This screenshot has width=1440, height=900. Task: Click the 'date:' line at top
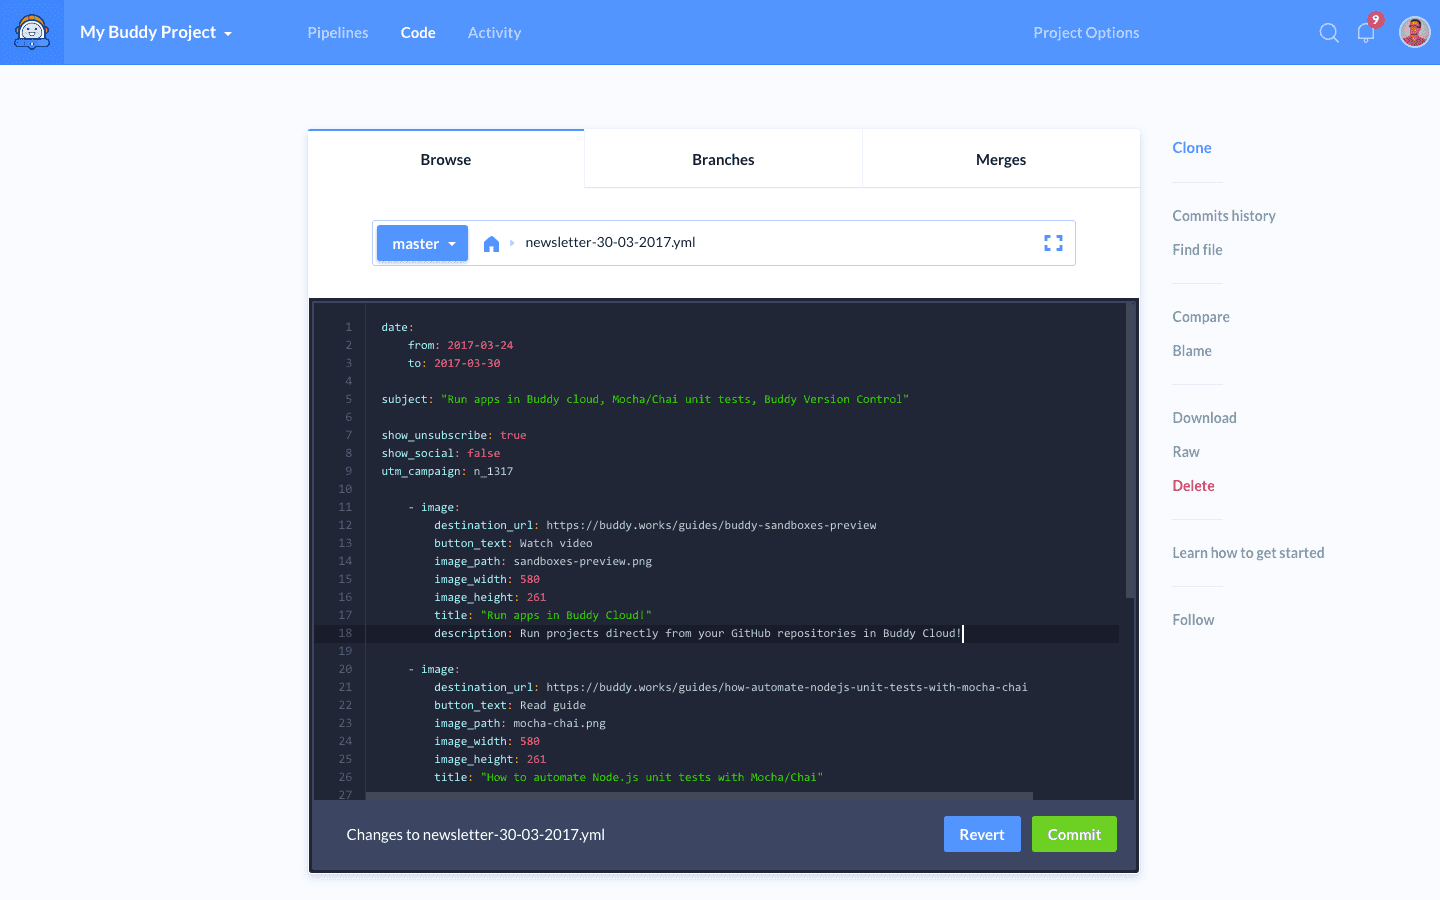click(397, 327)
